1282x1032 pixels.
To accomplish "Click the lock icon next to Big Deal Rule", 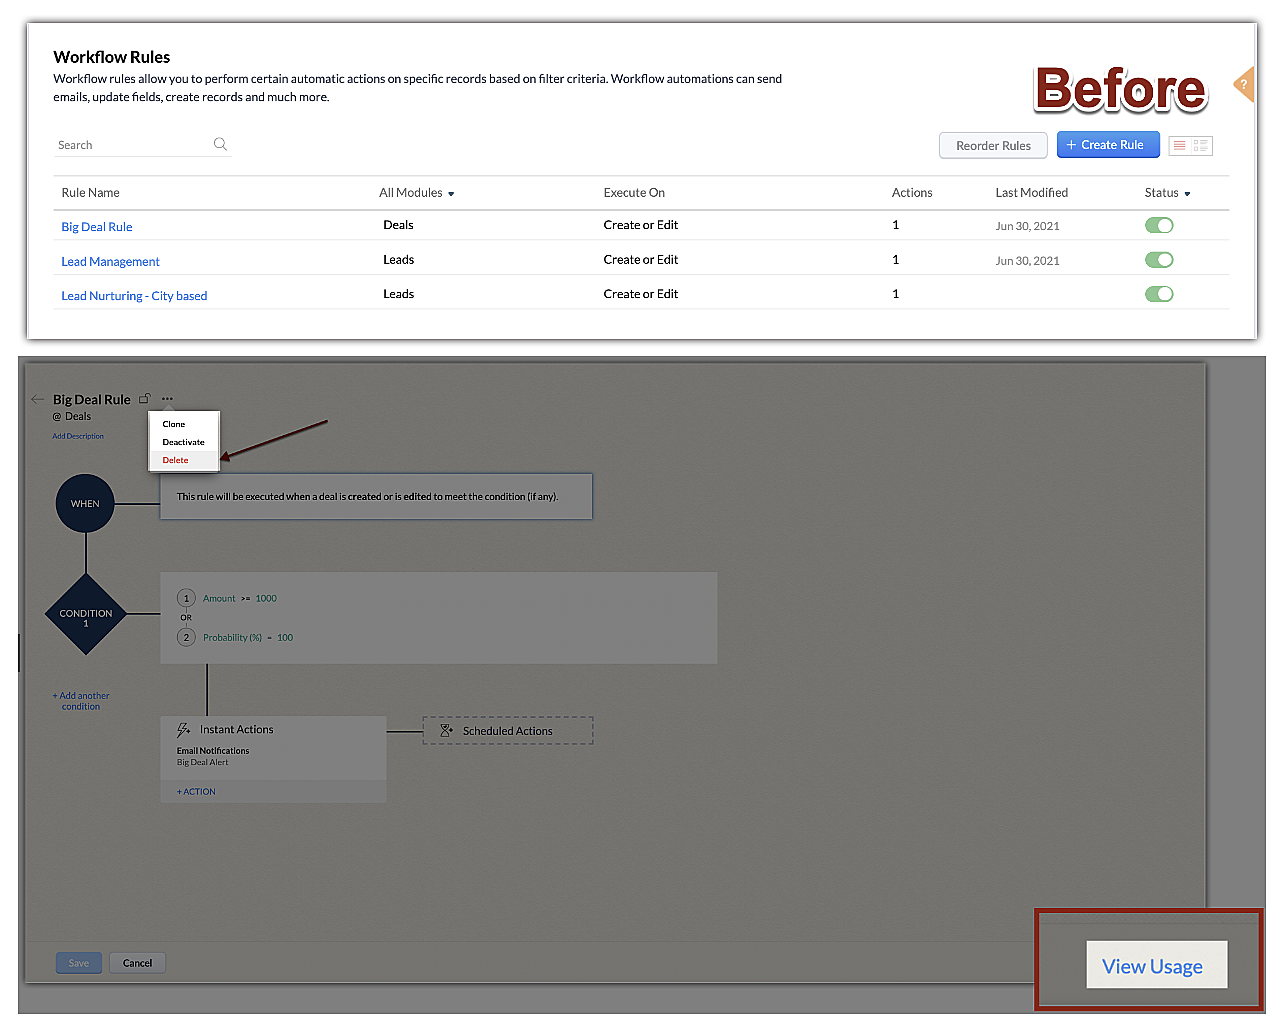I will click(x=145, y=398).
